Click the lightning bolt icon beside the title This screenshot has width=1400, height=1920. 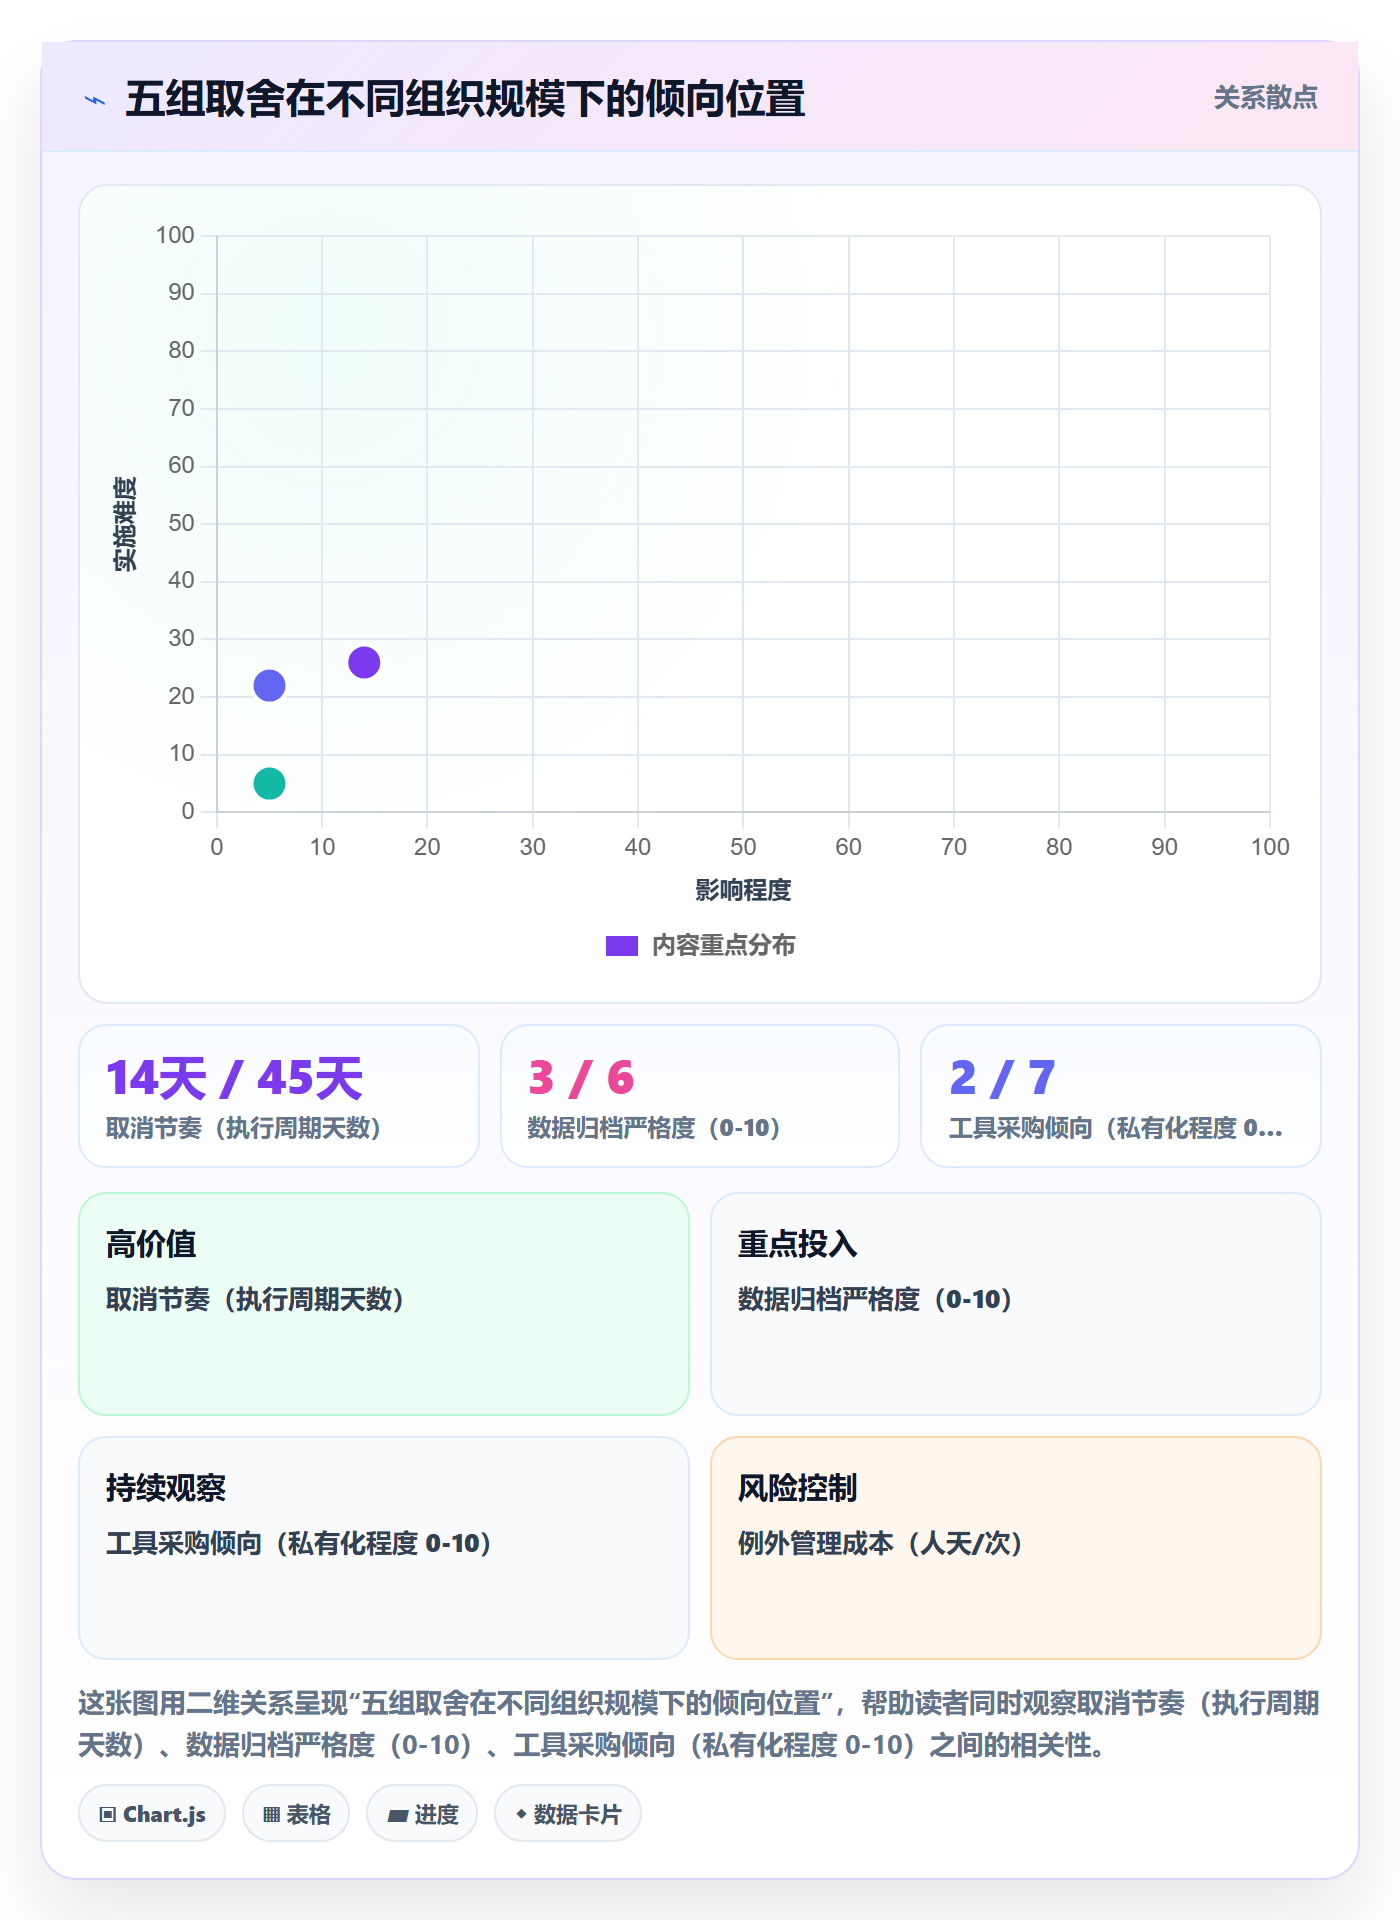[x=95, y=100]
